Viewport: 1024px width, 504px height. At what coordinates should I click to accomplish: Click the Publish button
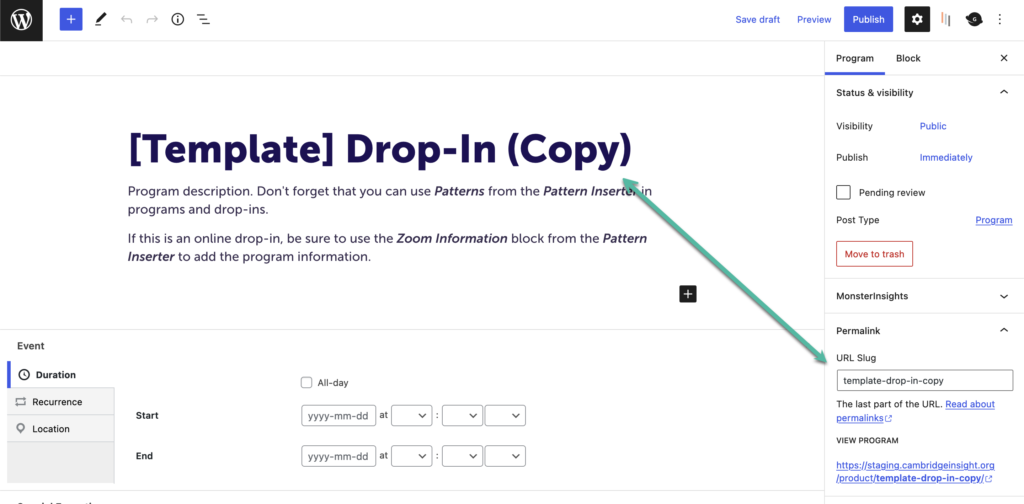[868, 19]
